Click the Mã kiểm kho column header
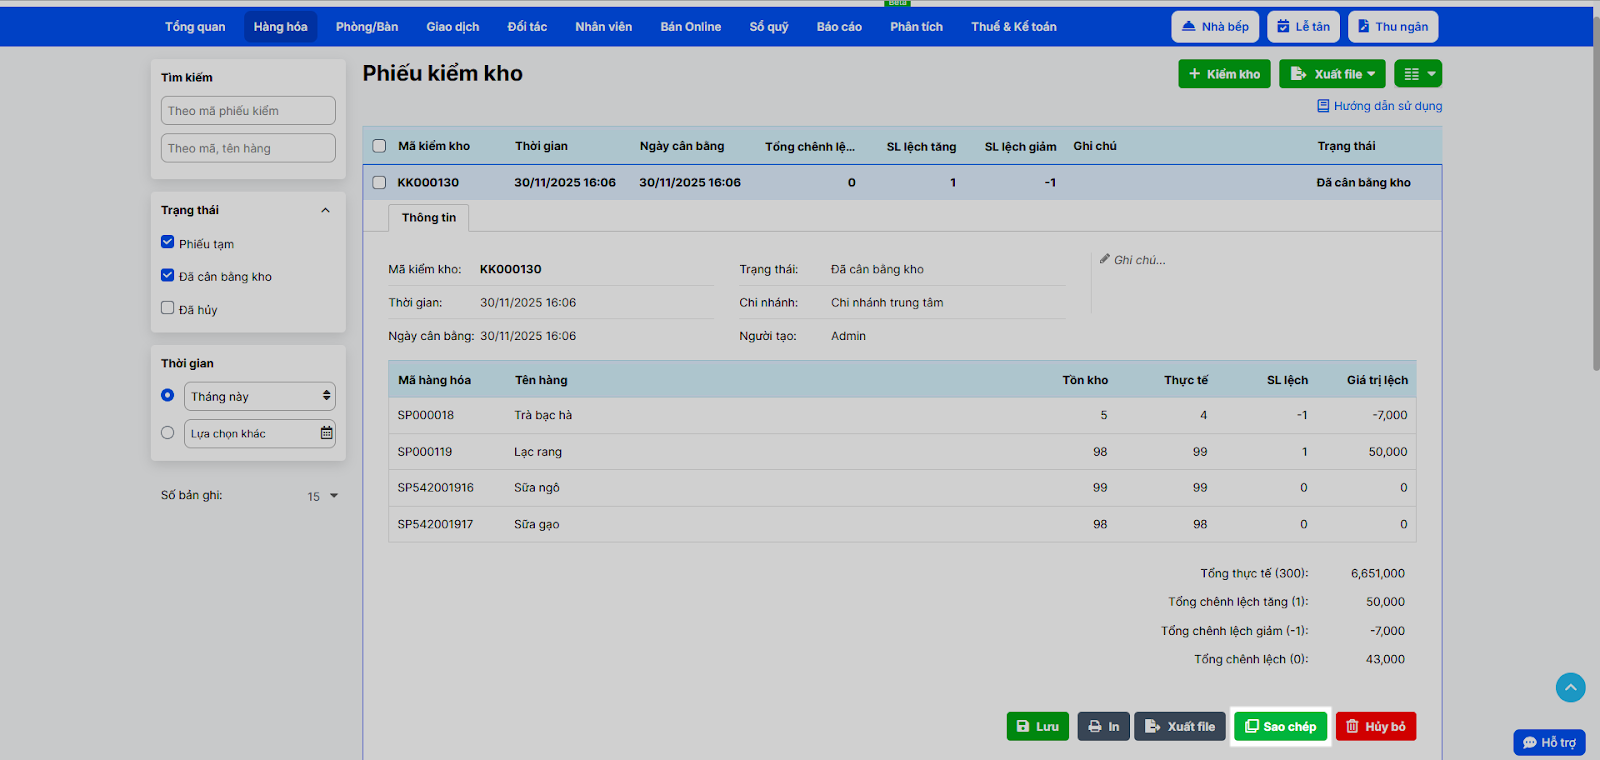 click(x=434, y=146)
